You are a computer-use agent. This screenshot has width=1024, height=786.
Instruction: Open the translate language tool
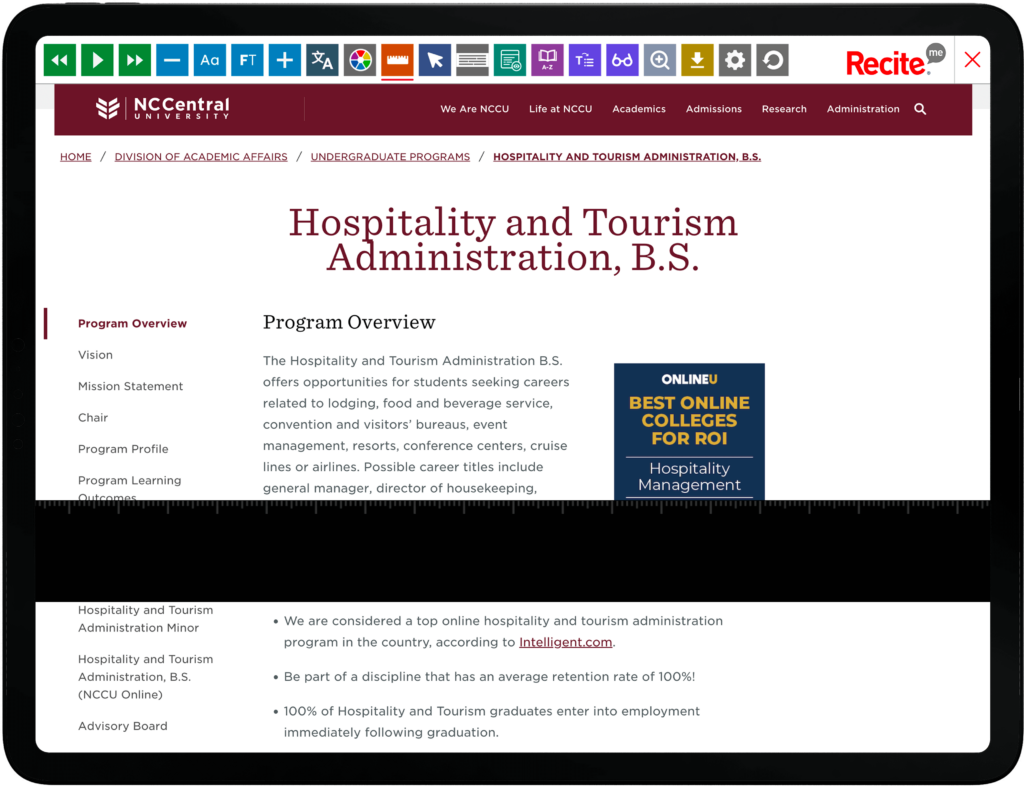322,60
